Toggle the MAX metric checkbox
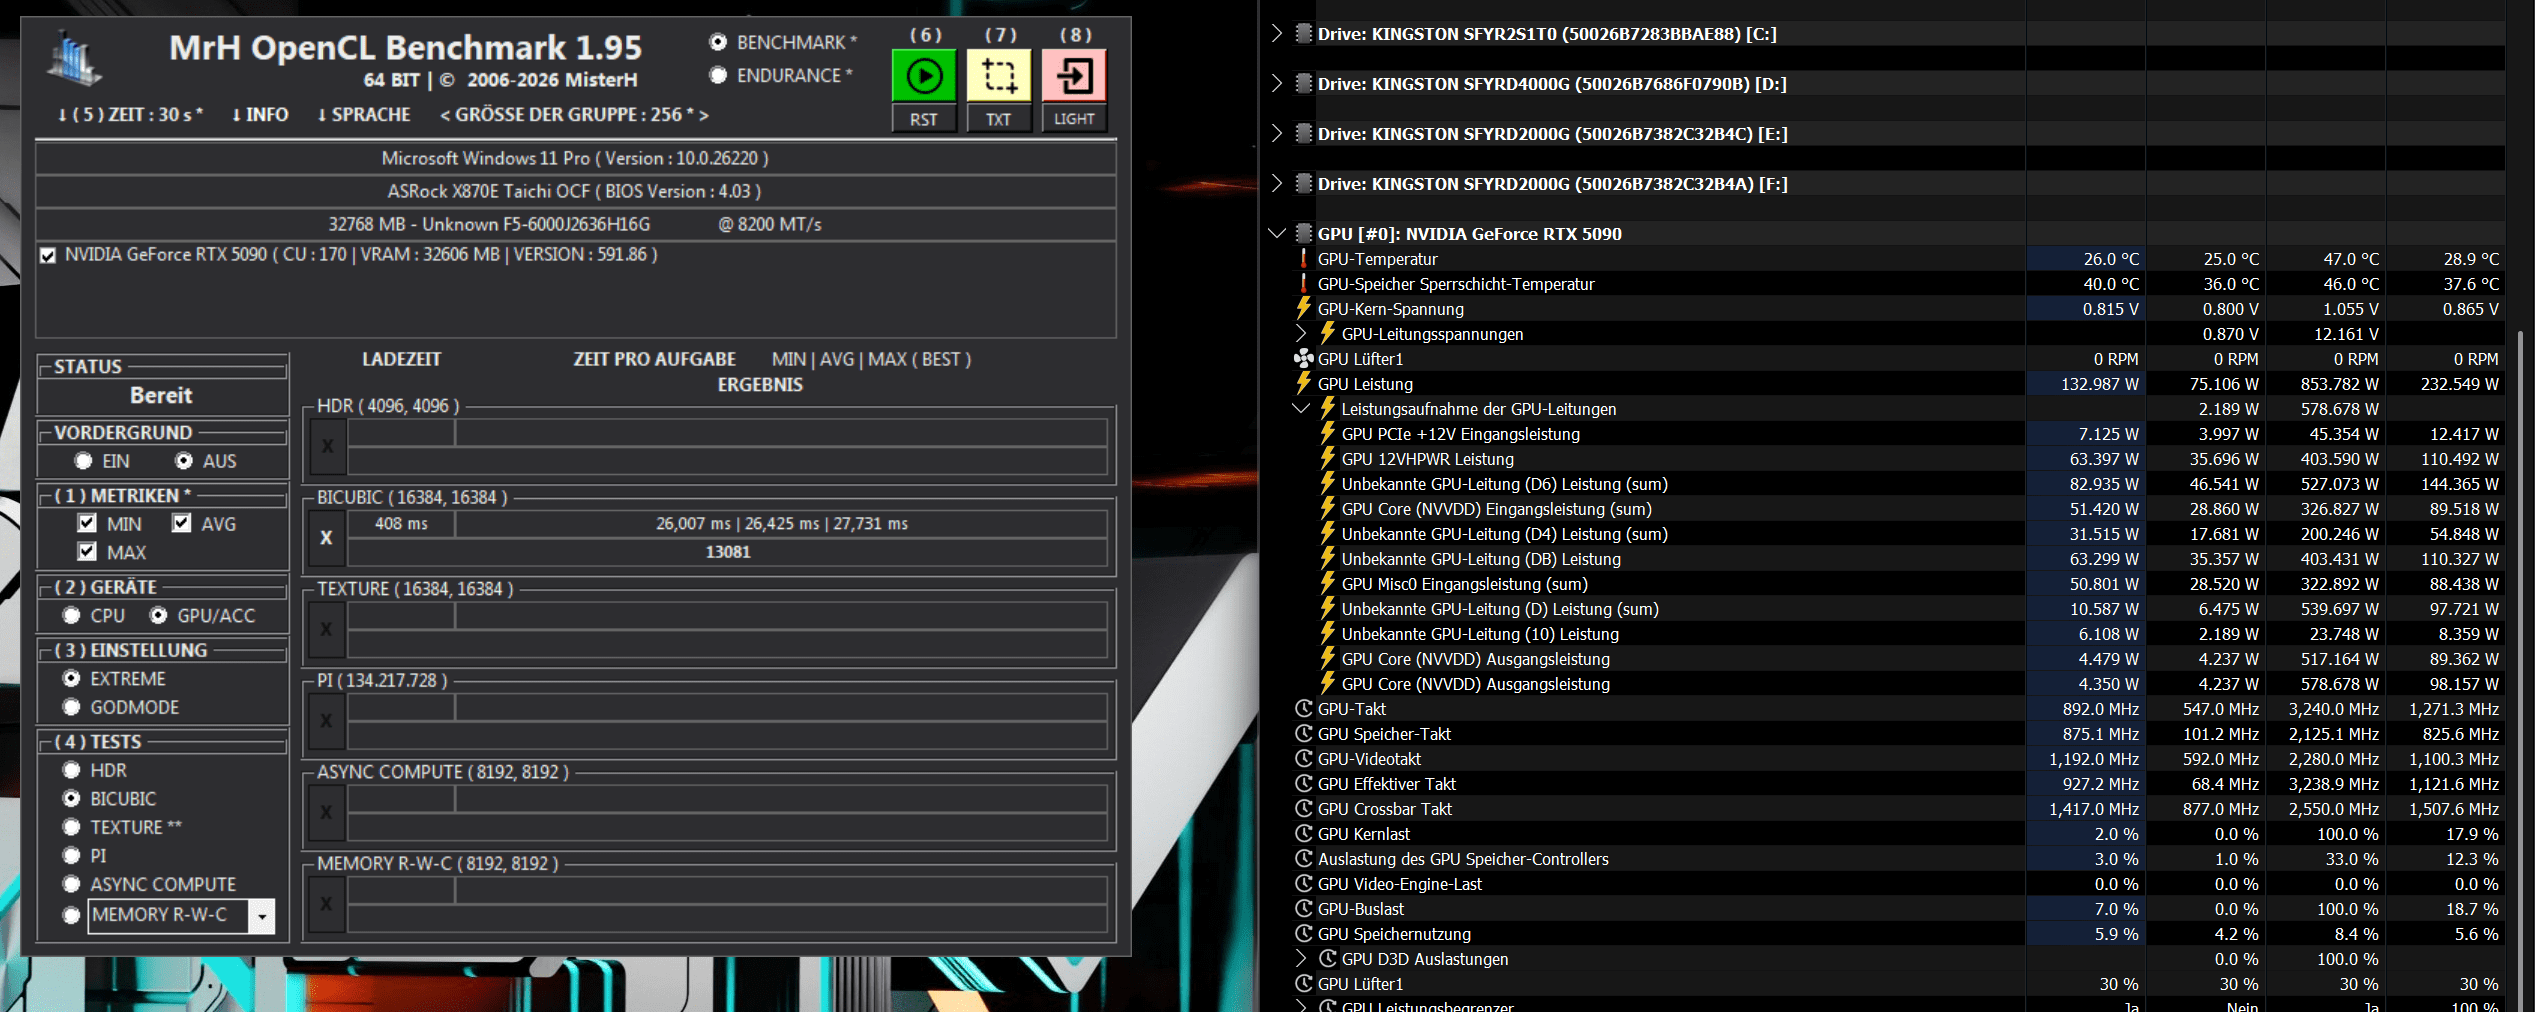The height and width of the screenshot is (1012, 2535). point(87,551)
